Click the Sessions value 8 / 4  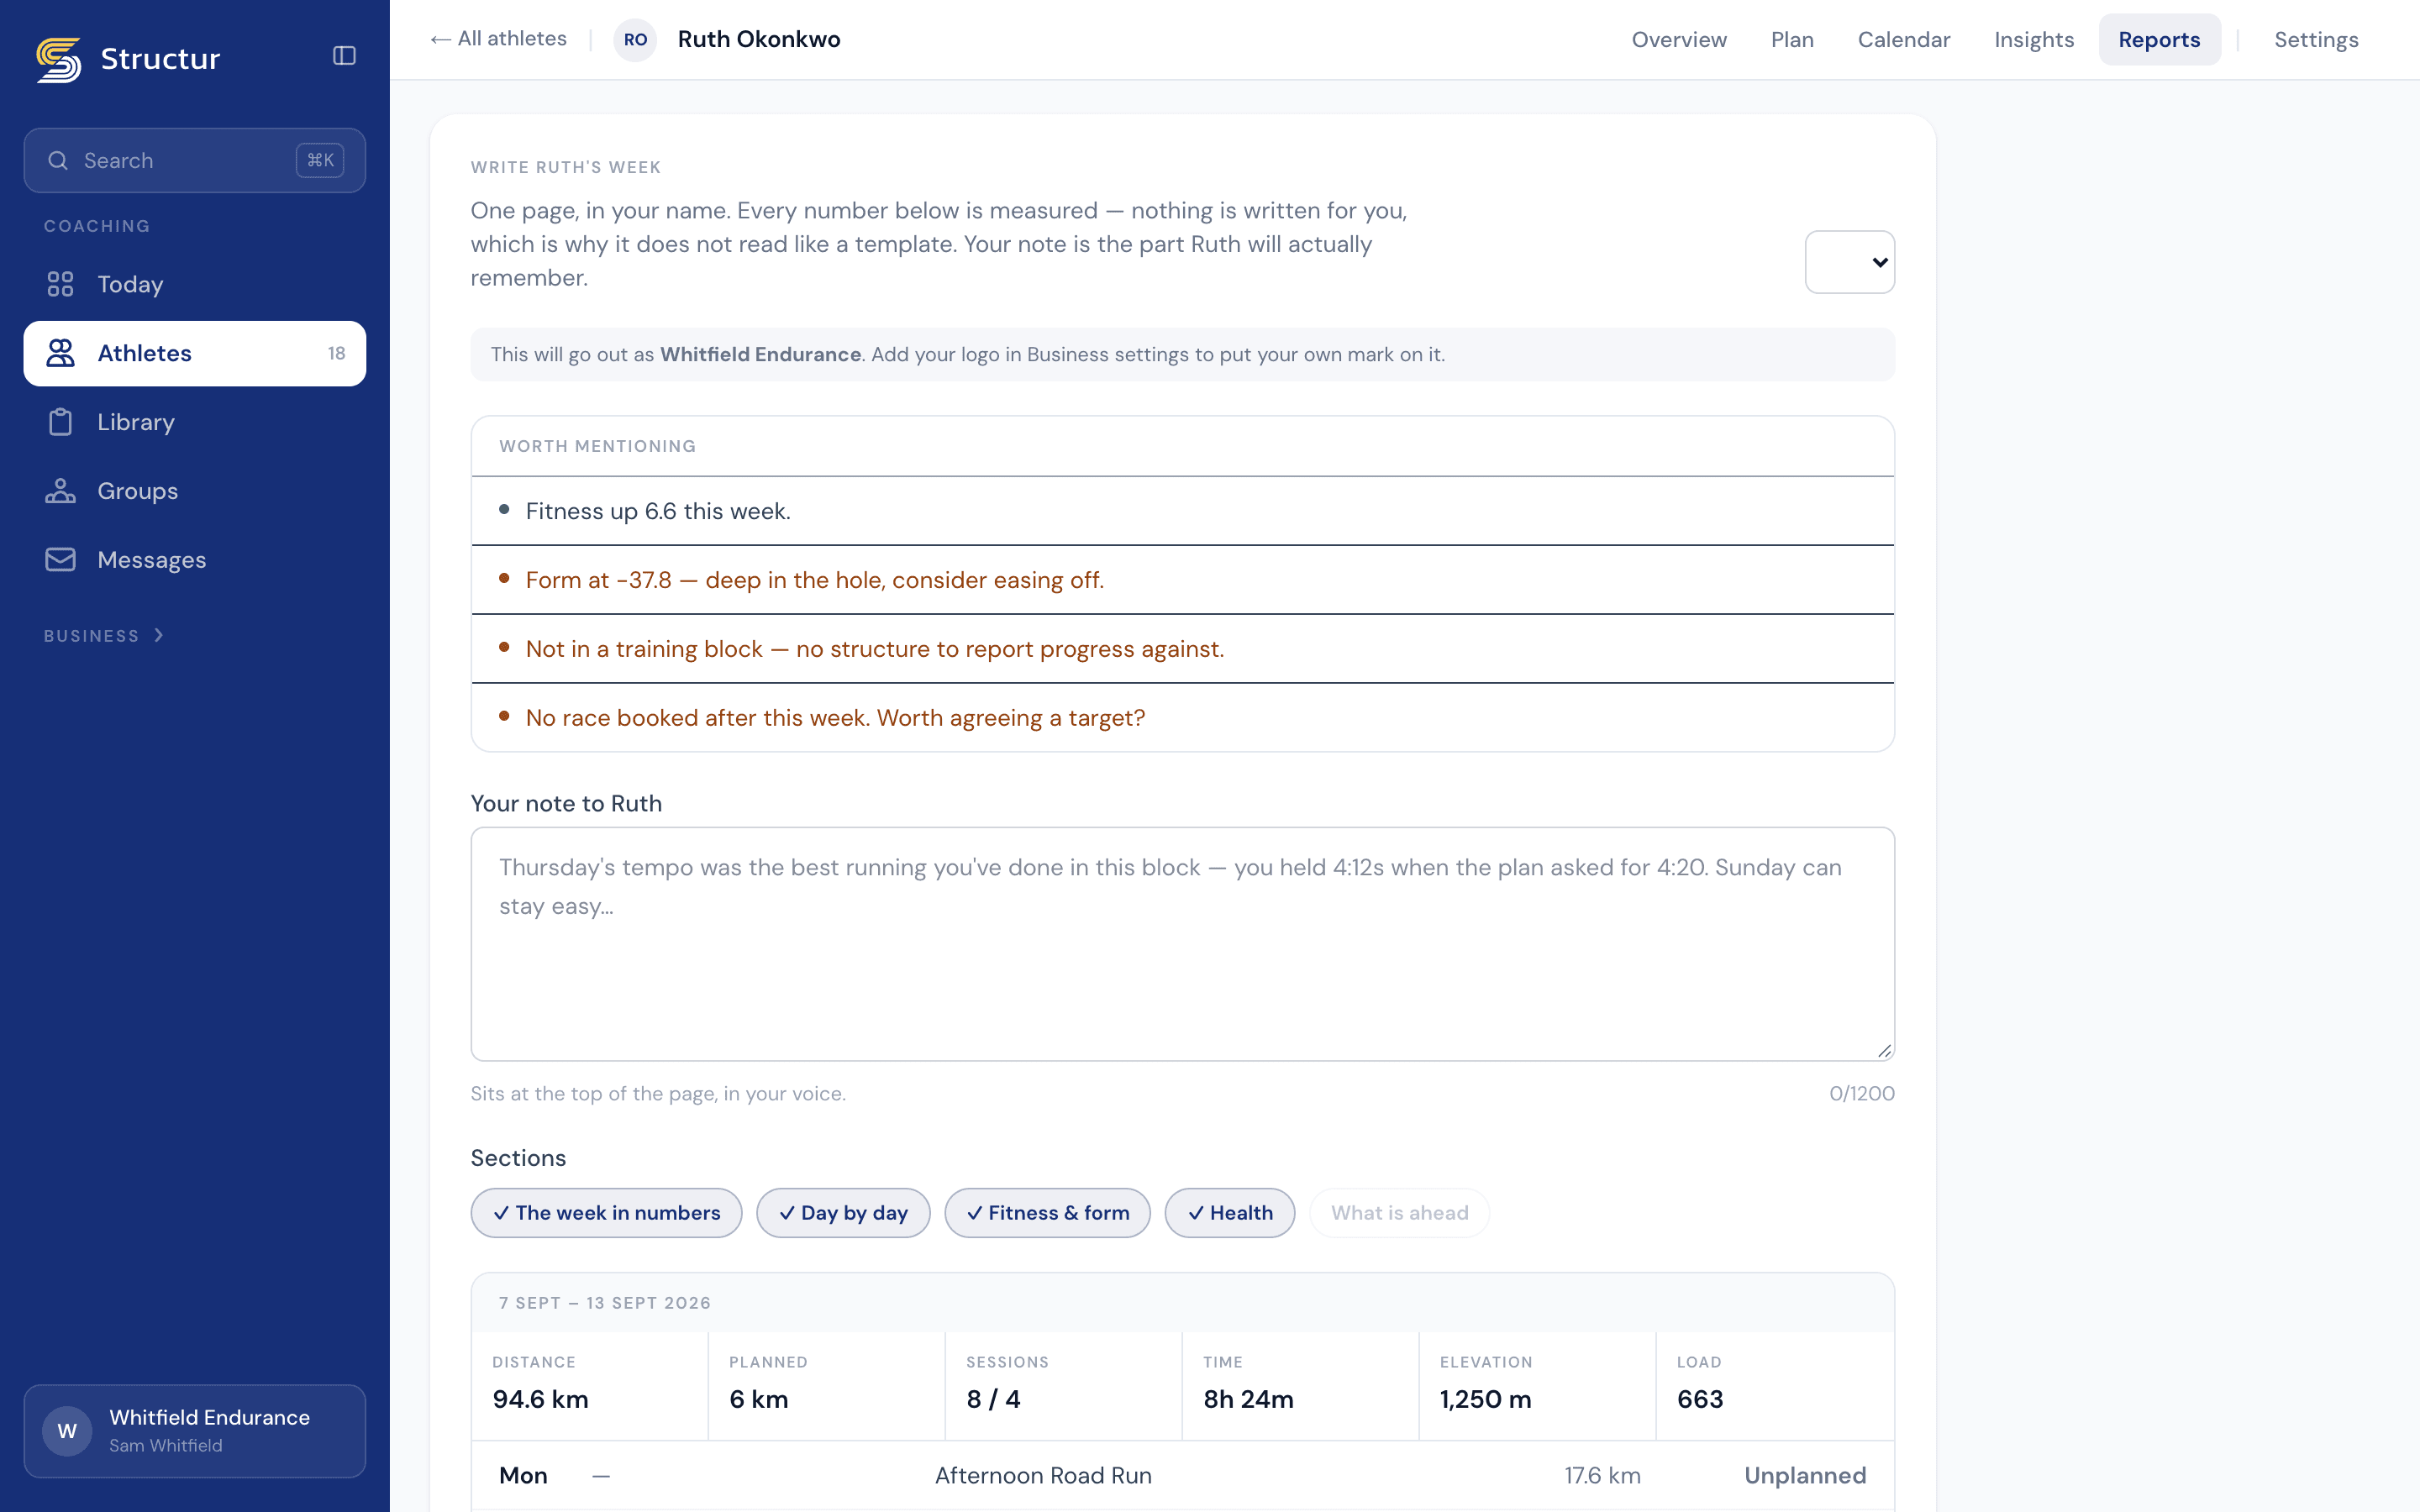(x=993, y=1399)
